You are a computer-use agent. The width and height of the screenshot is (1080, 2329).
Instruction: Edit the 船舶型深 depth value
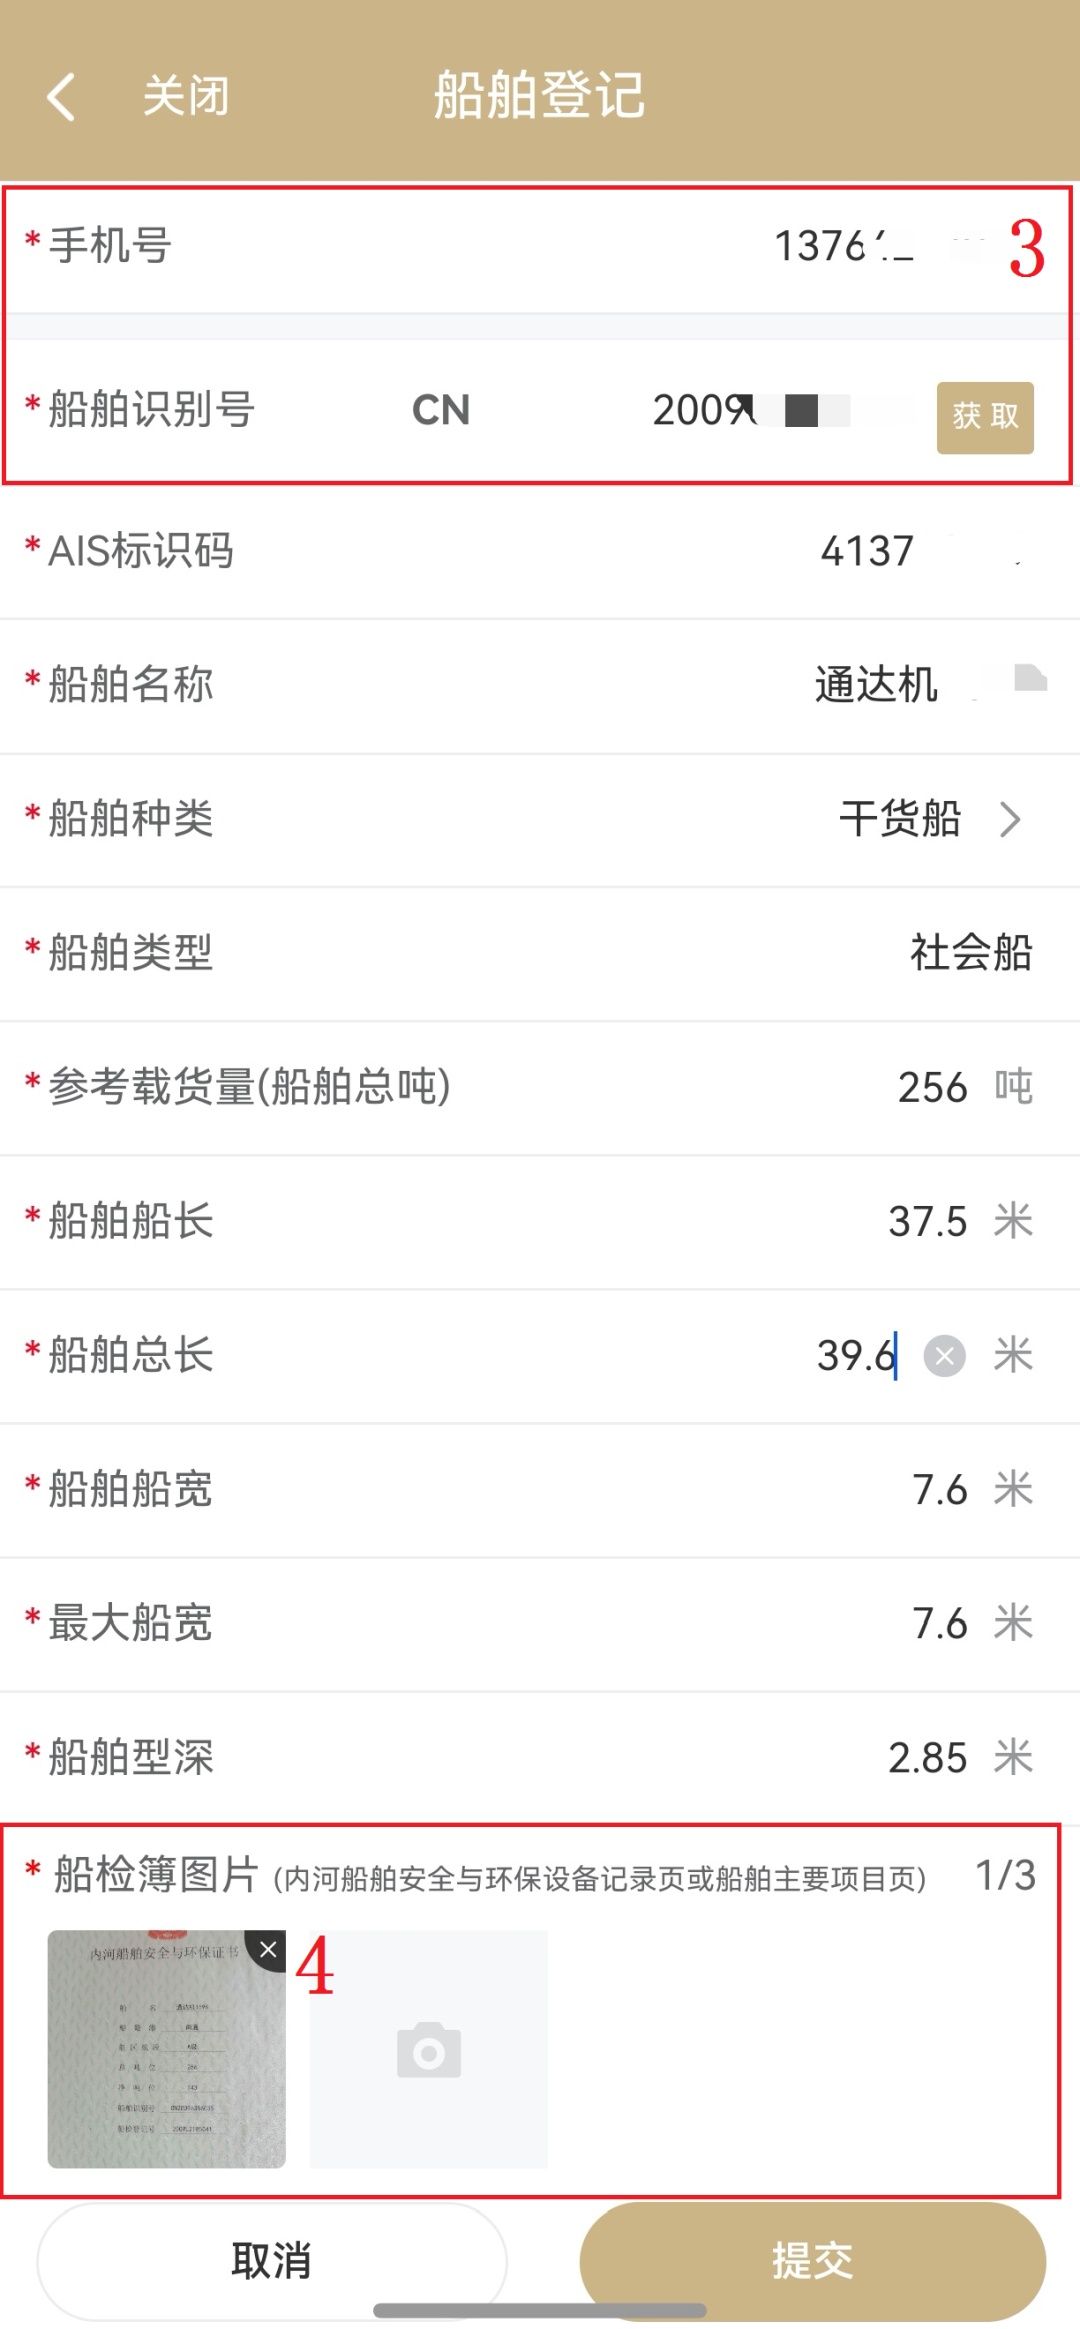tap(927, 1757)
